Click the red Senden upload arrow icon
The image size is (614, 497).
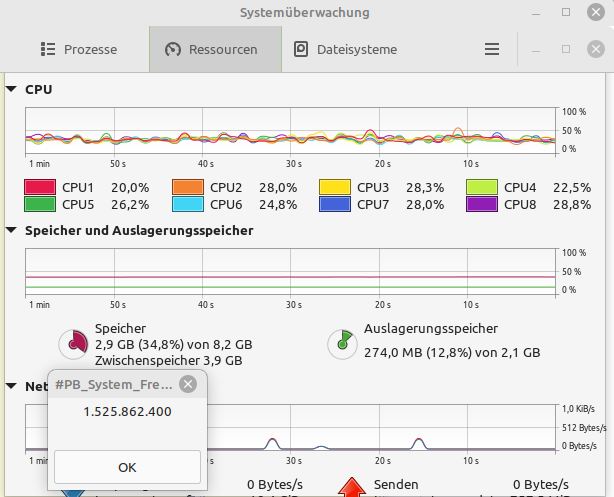[354, 488]
